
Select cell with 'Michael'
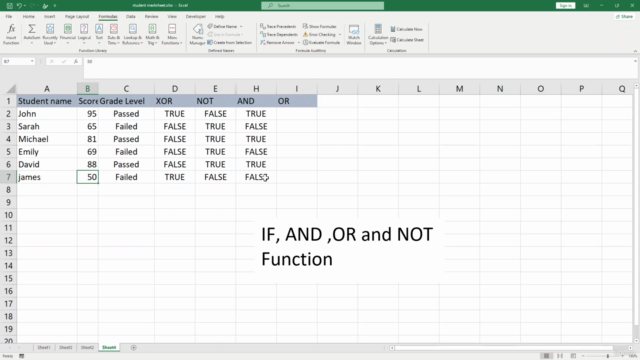[x=47, y=139]
